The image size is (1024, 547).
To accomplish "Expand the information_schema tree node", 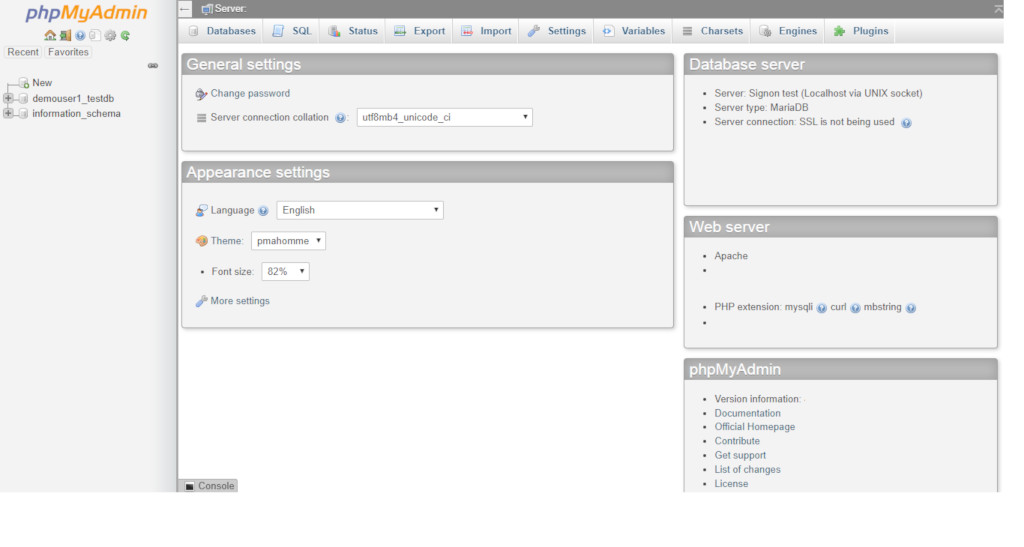I will click(x=8, y=114).
